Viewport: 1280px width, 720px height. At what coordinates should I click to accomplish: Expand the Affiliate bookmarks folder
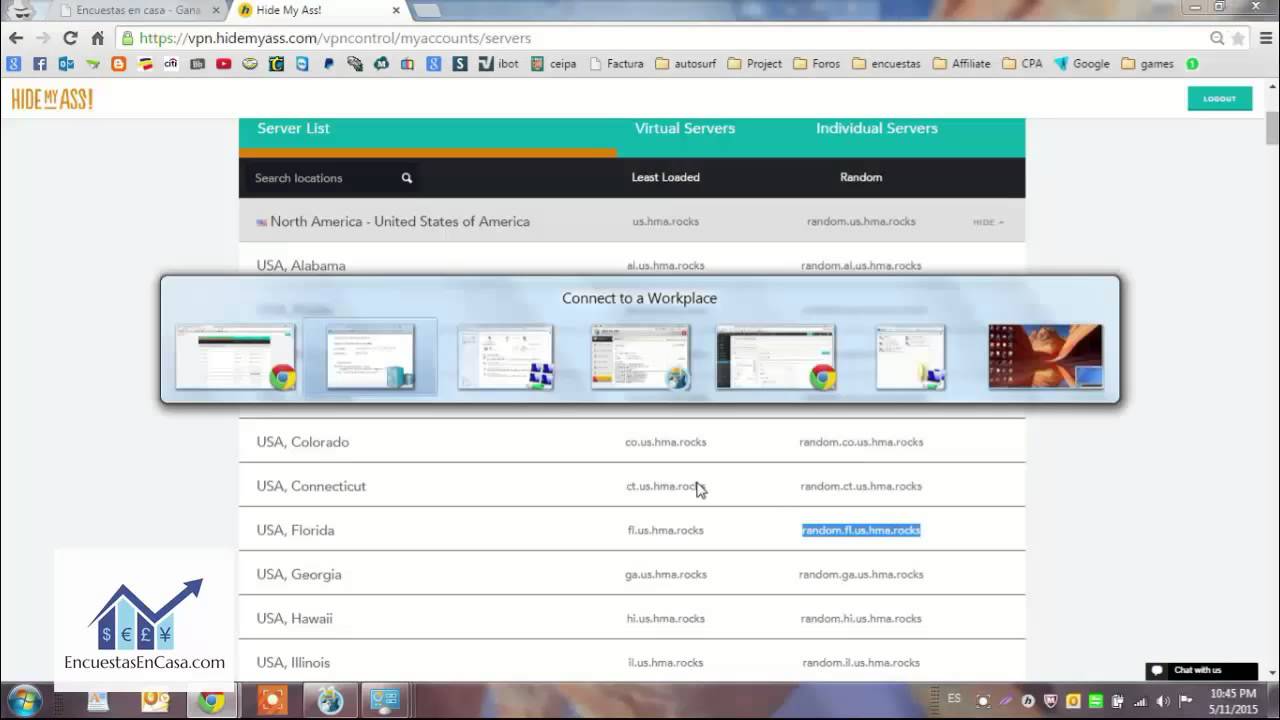click(x=961, y=63)
